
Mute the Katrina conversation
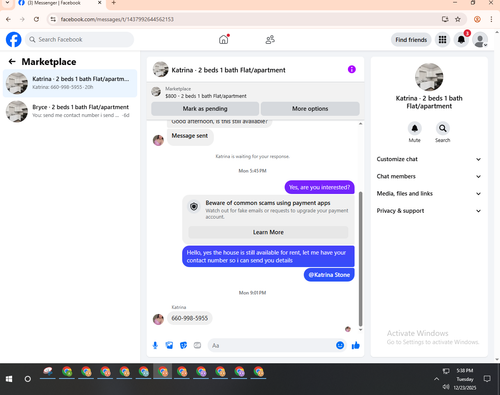[414, 128]
